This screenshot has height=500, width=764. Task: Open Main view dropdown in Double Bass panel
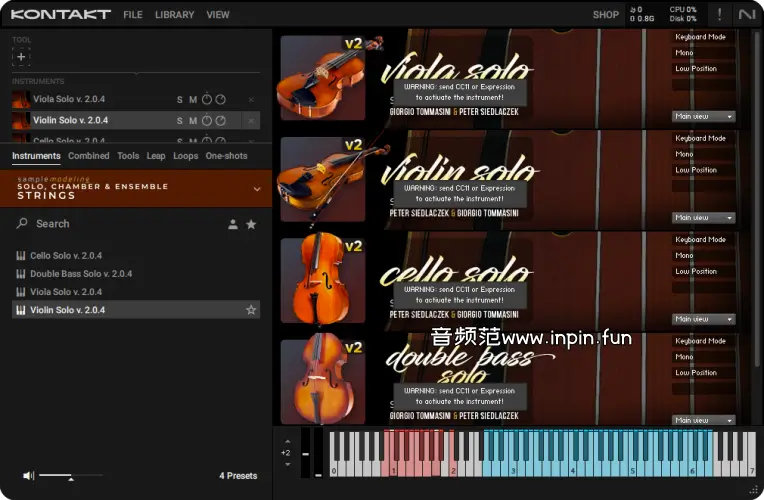click(x=704, y=420)
